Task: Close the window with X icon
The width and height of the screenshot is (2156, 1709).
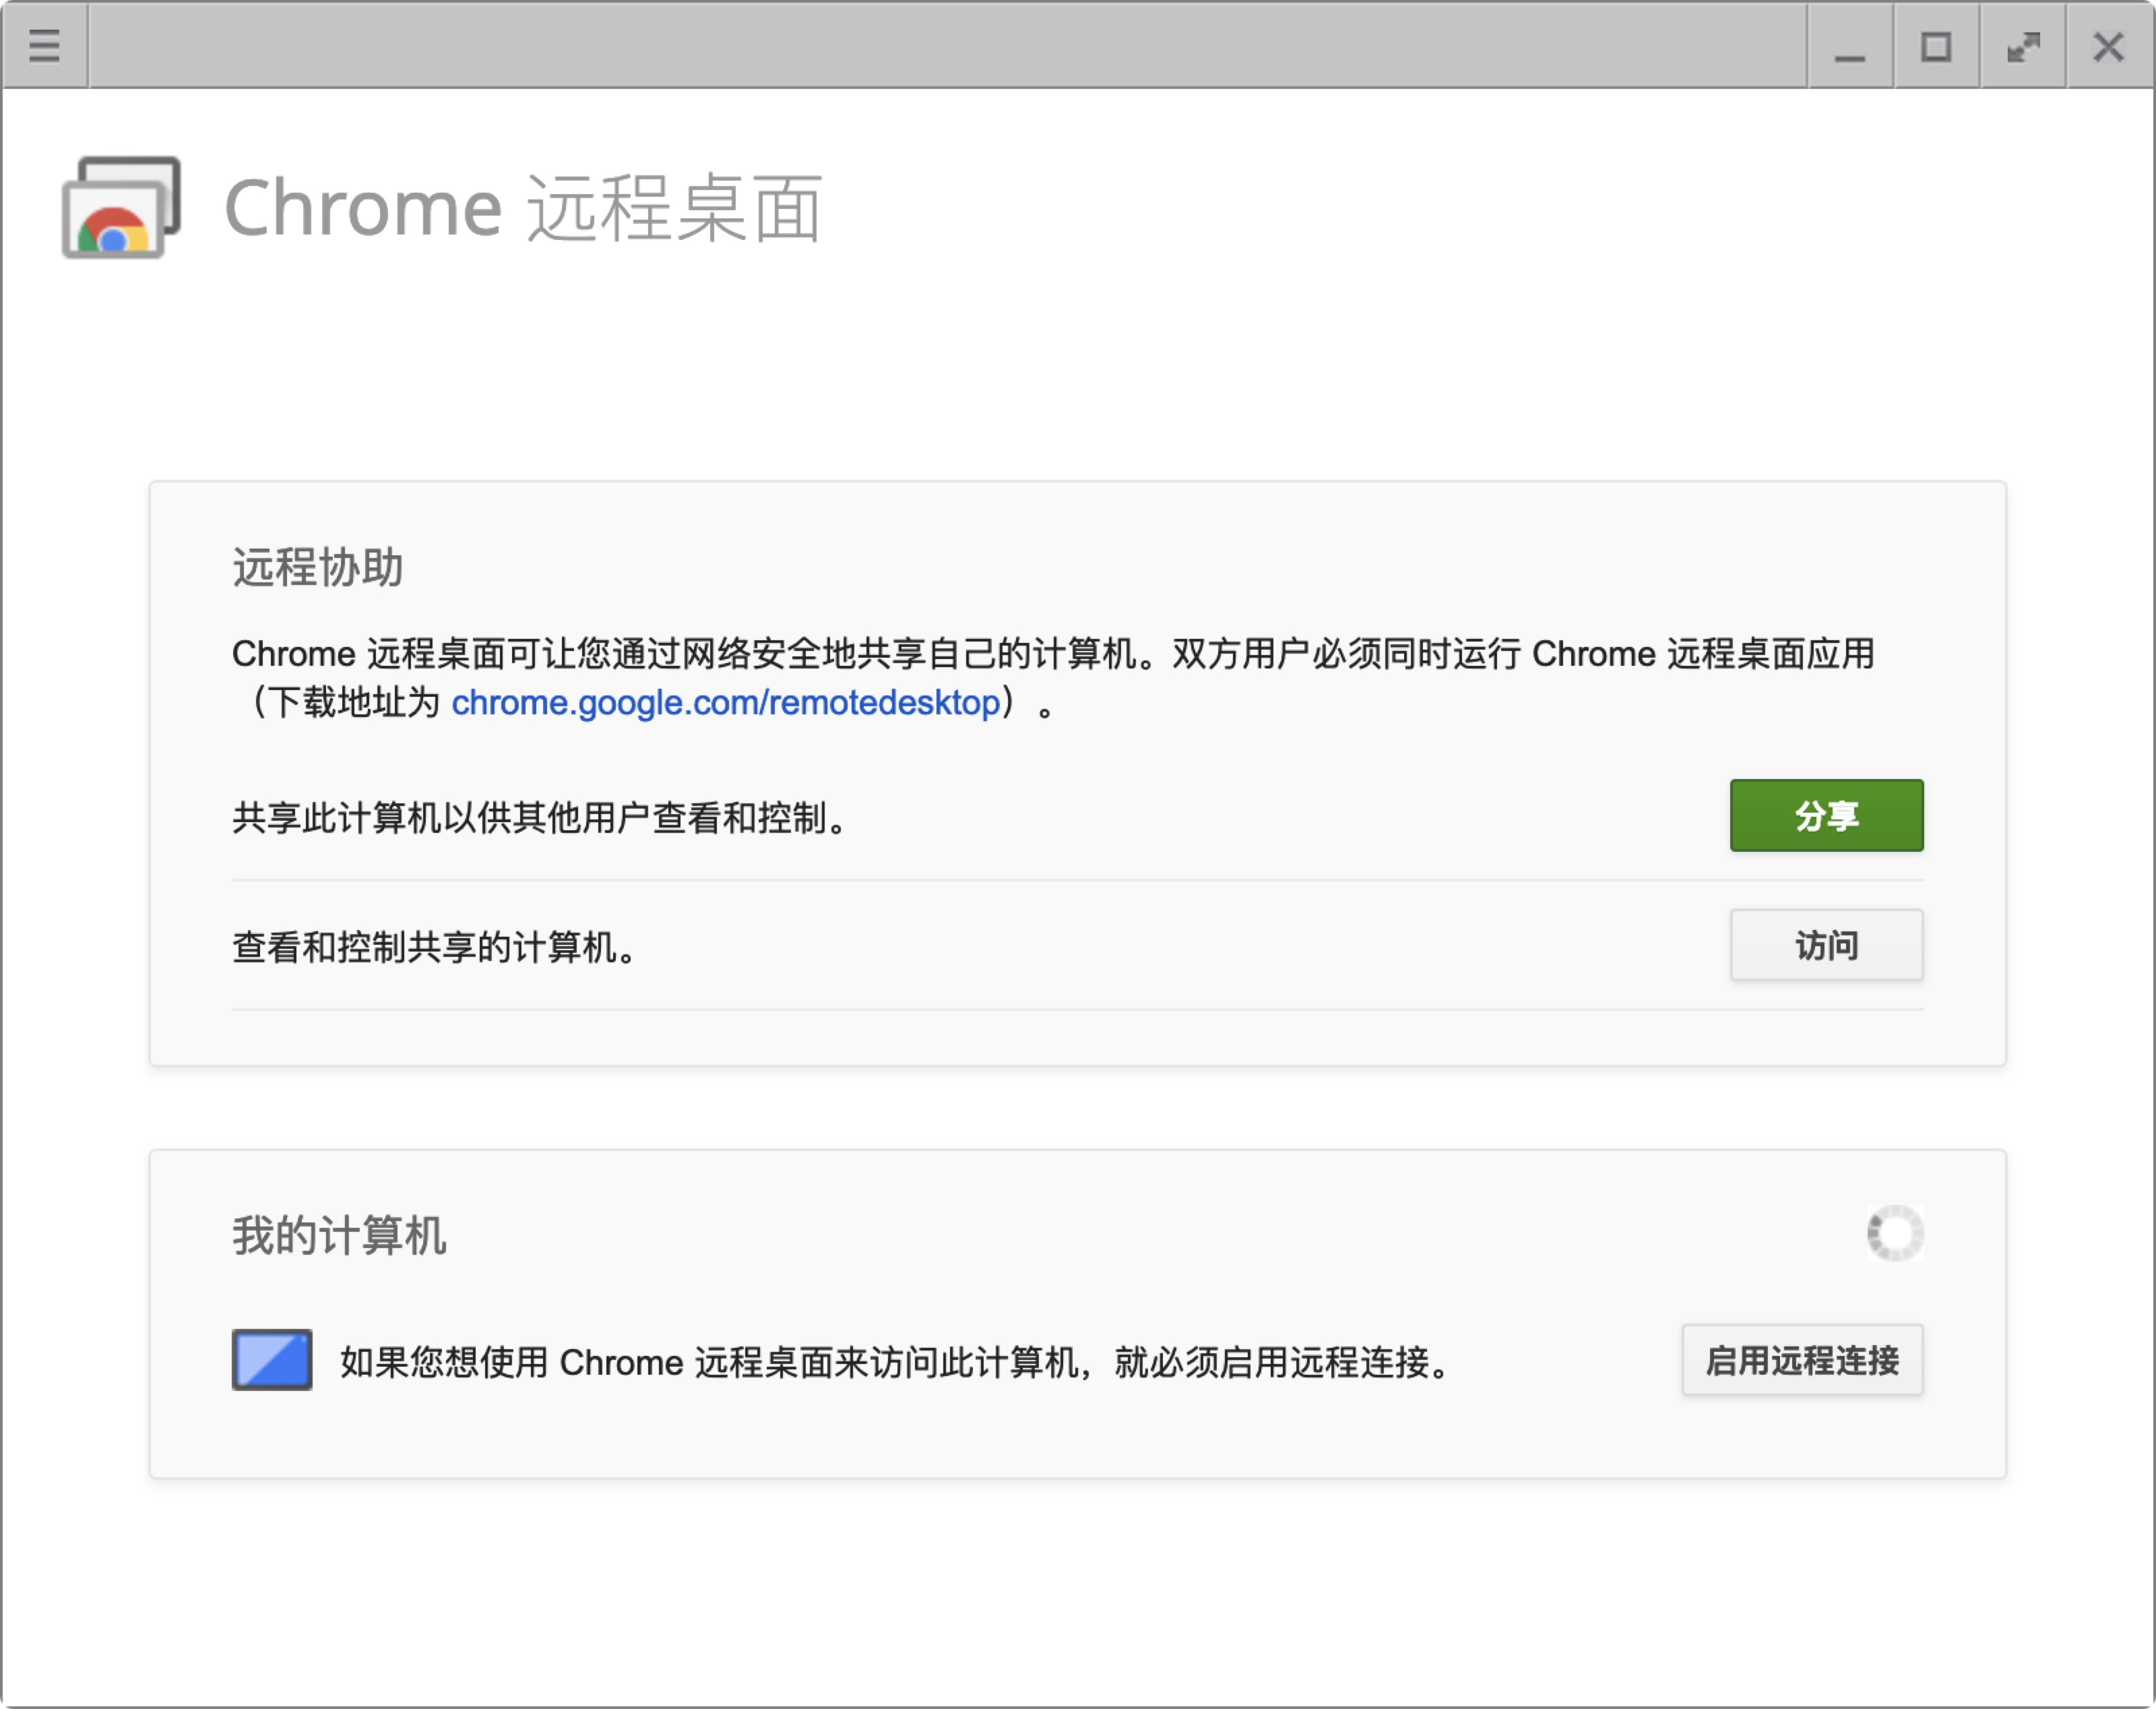Action: 2109,46
